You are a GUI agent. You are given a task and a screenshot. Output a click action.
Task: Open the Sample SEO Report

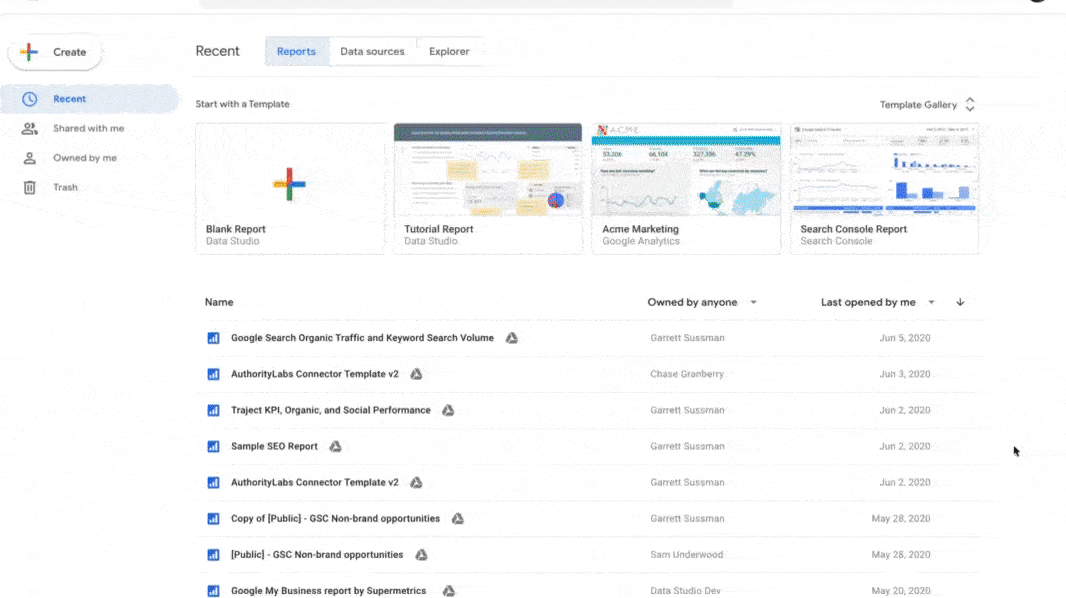[x=274, y=446]
